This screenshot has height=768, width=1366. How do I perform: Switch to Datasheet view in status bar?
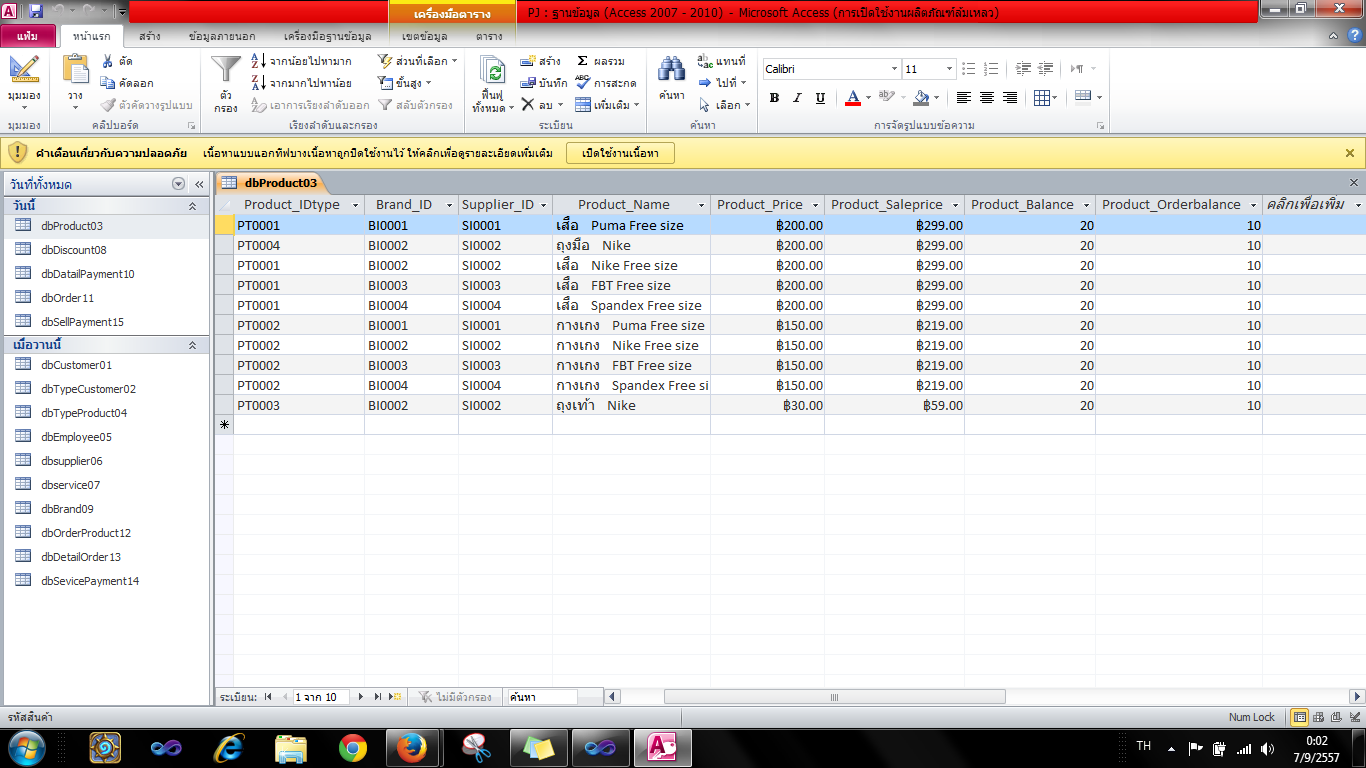[1299, 717]
